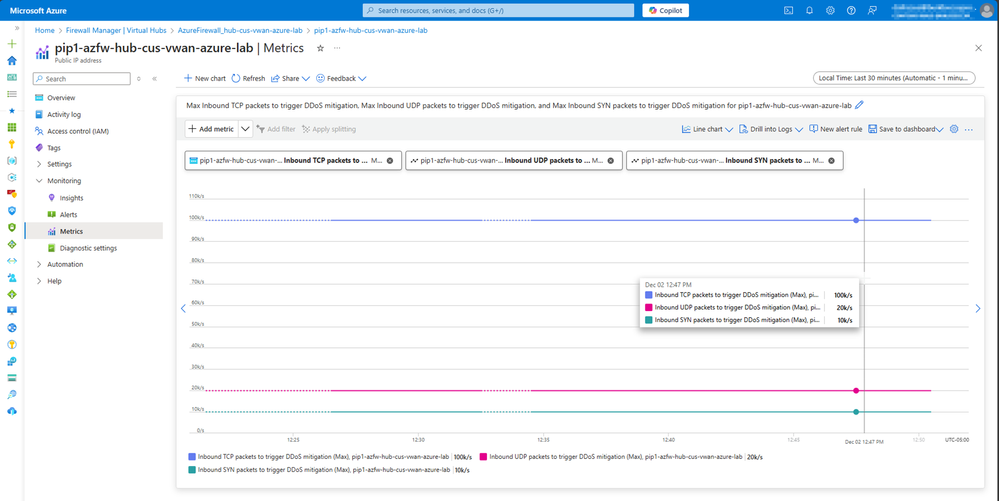Edit chart title with pencil icon

coord(859,105)
